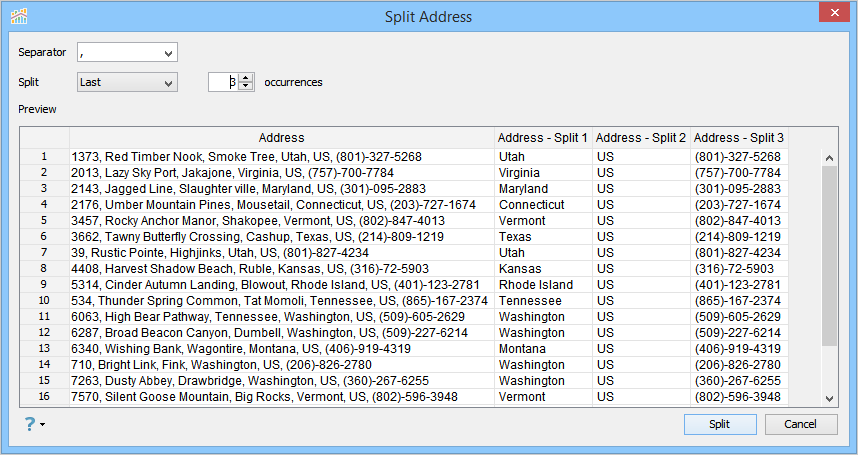Viewport: 858px width, 455px height.
Task: Select the Address column header
Action: click(281, 138)
